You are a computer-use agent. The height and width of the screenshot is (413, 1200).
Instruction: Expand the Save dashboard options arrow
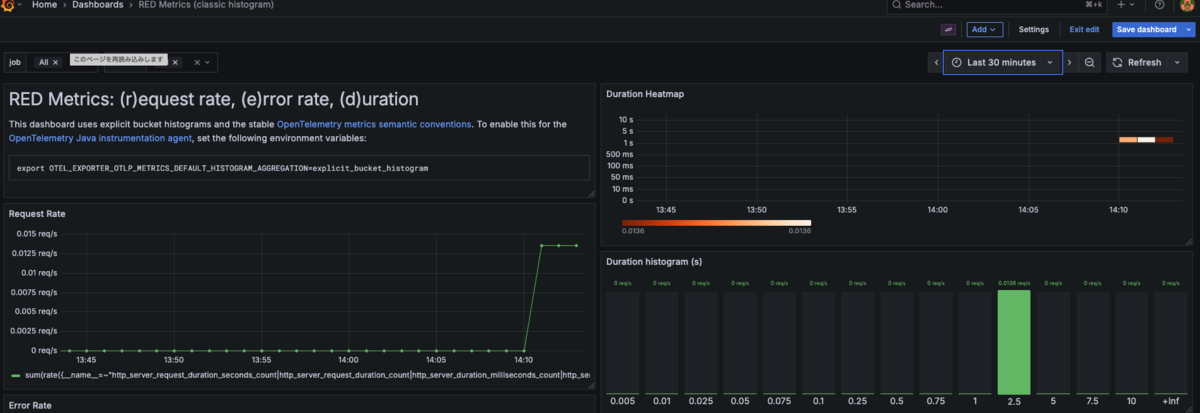tap(1189, 30)
